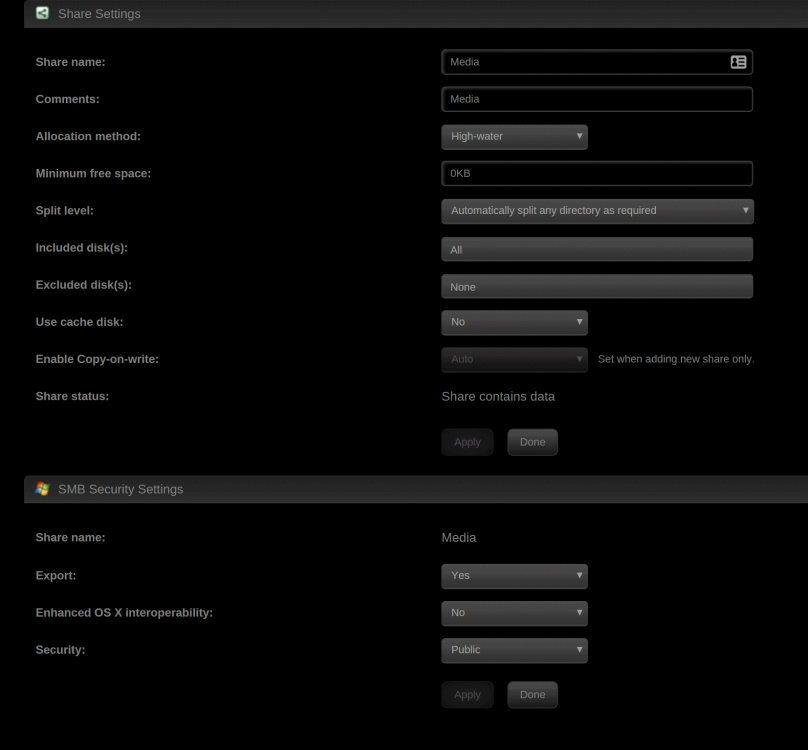Click the Split level label

[x=64, y=211]
